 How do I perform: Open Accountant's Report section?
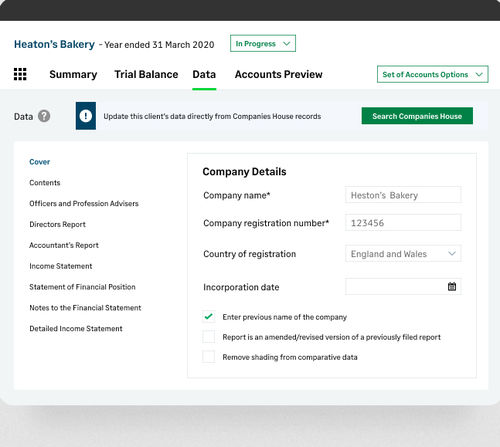click(64, 245)
